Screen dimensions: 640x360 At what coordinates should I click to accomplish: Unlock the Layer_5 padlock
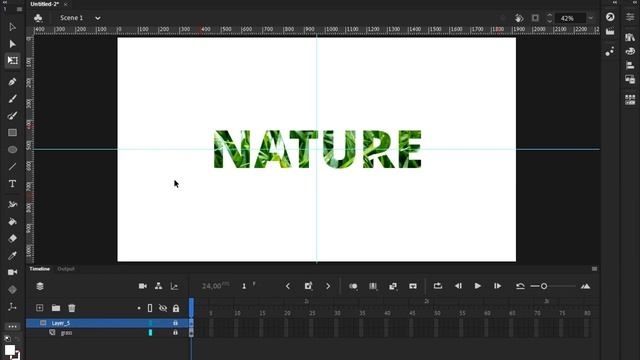pos(175,323)
